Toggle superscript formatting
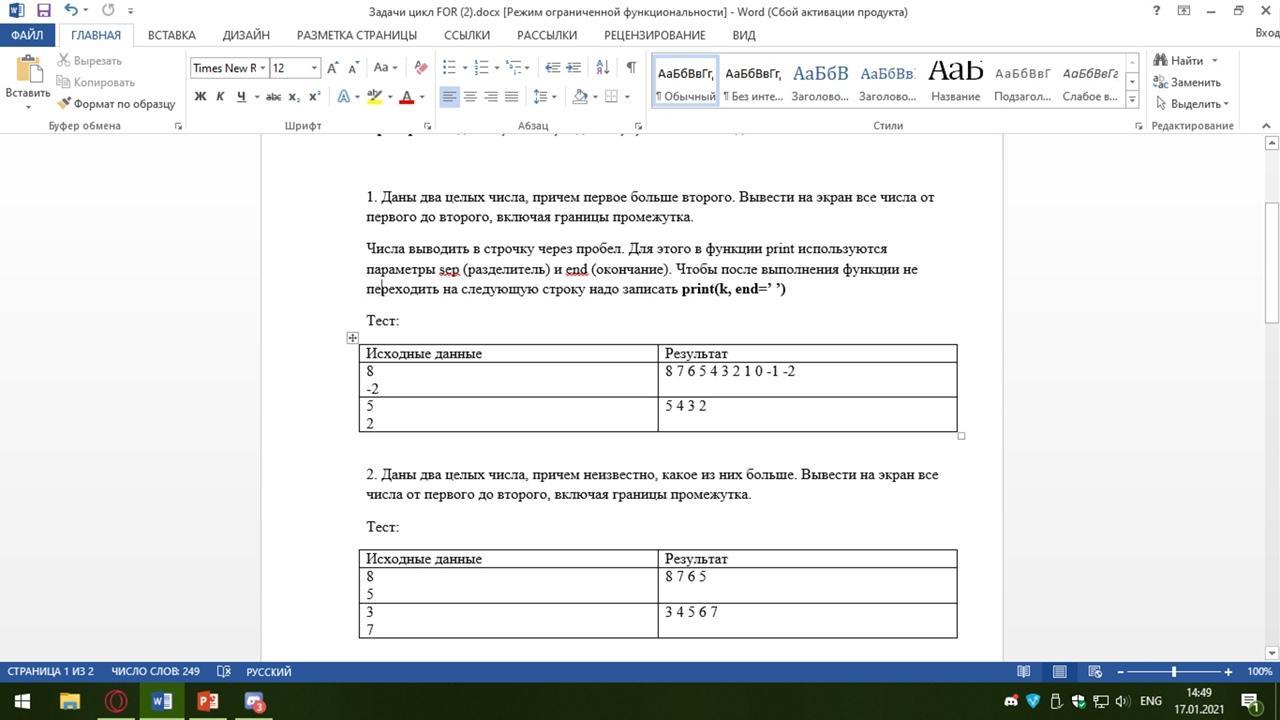 click(x=314, y=97)
